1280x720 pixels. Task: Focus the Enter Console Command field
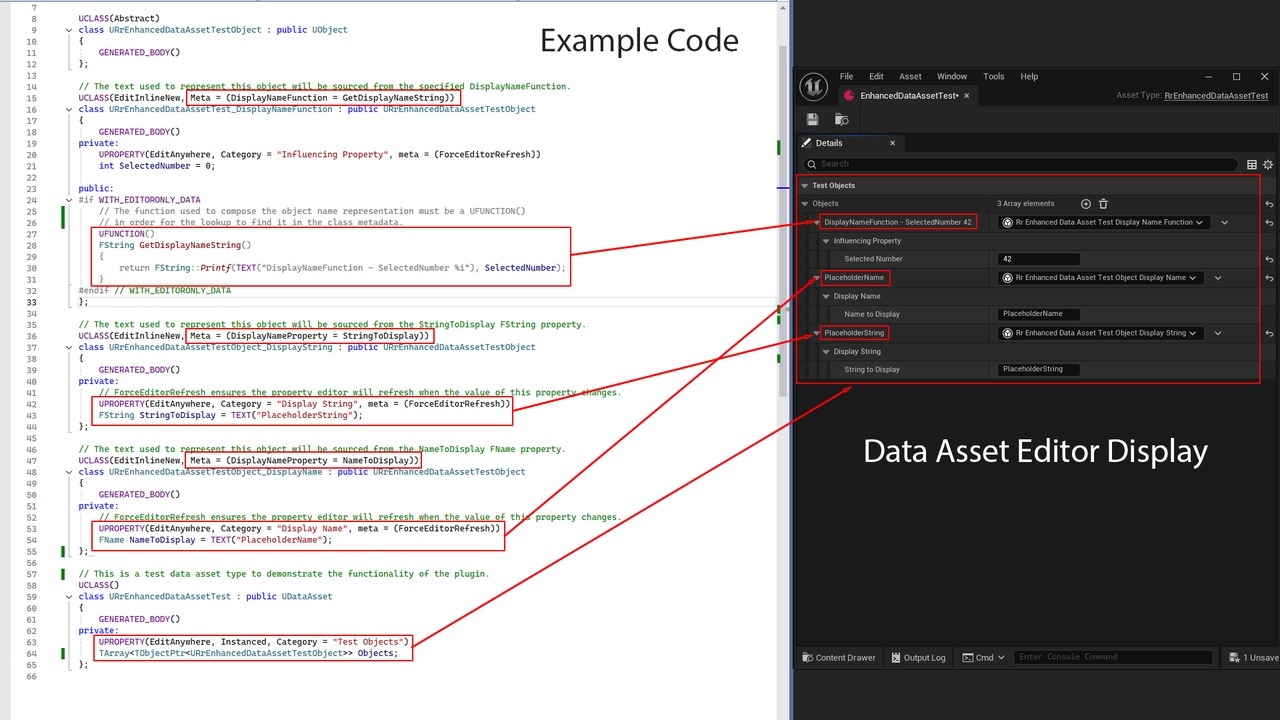[x=1113, y=657]
